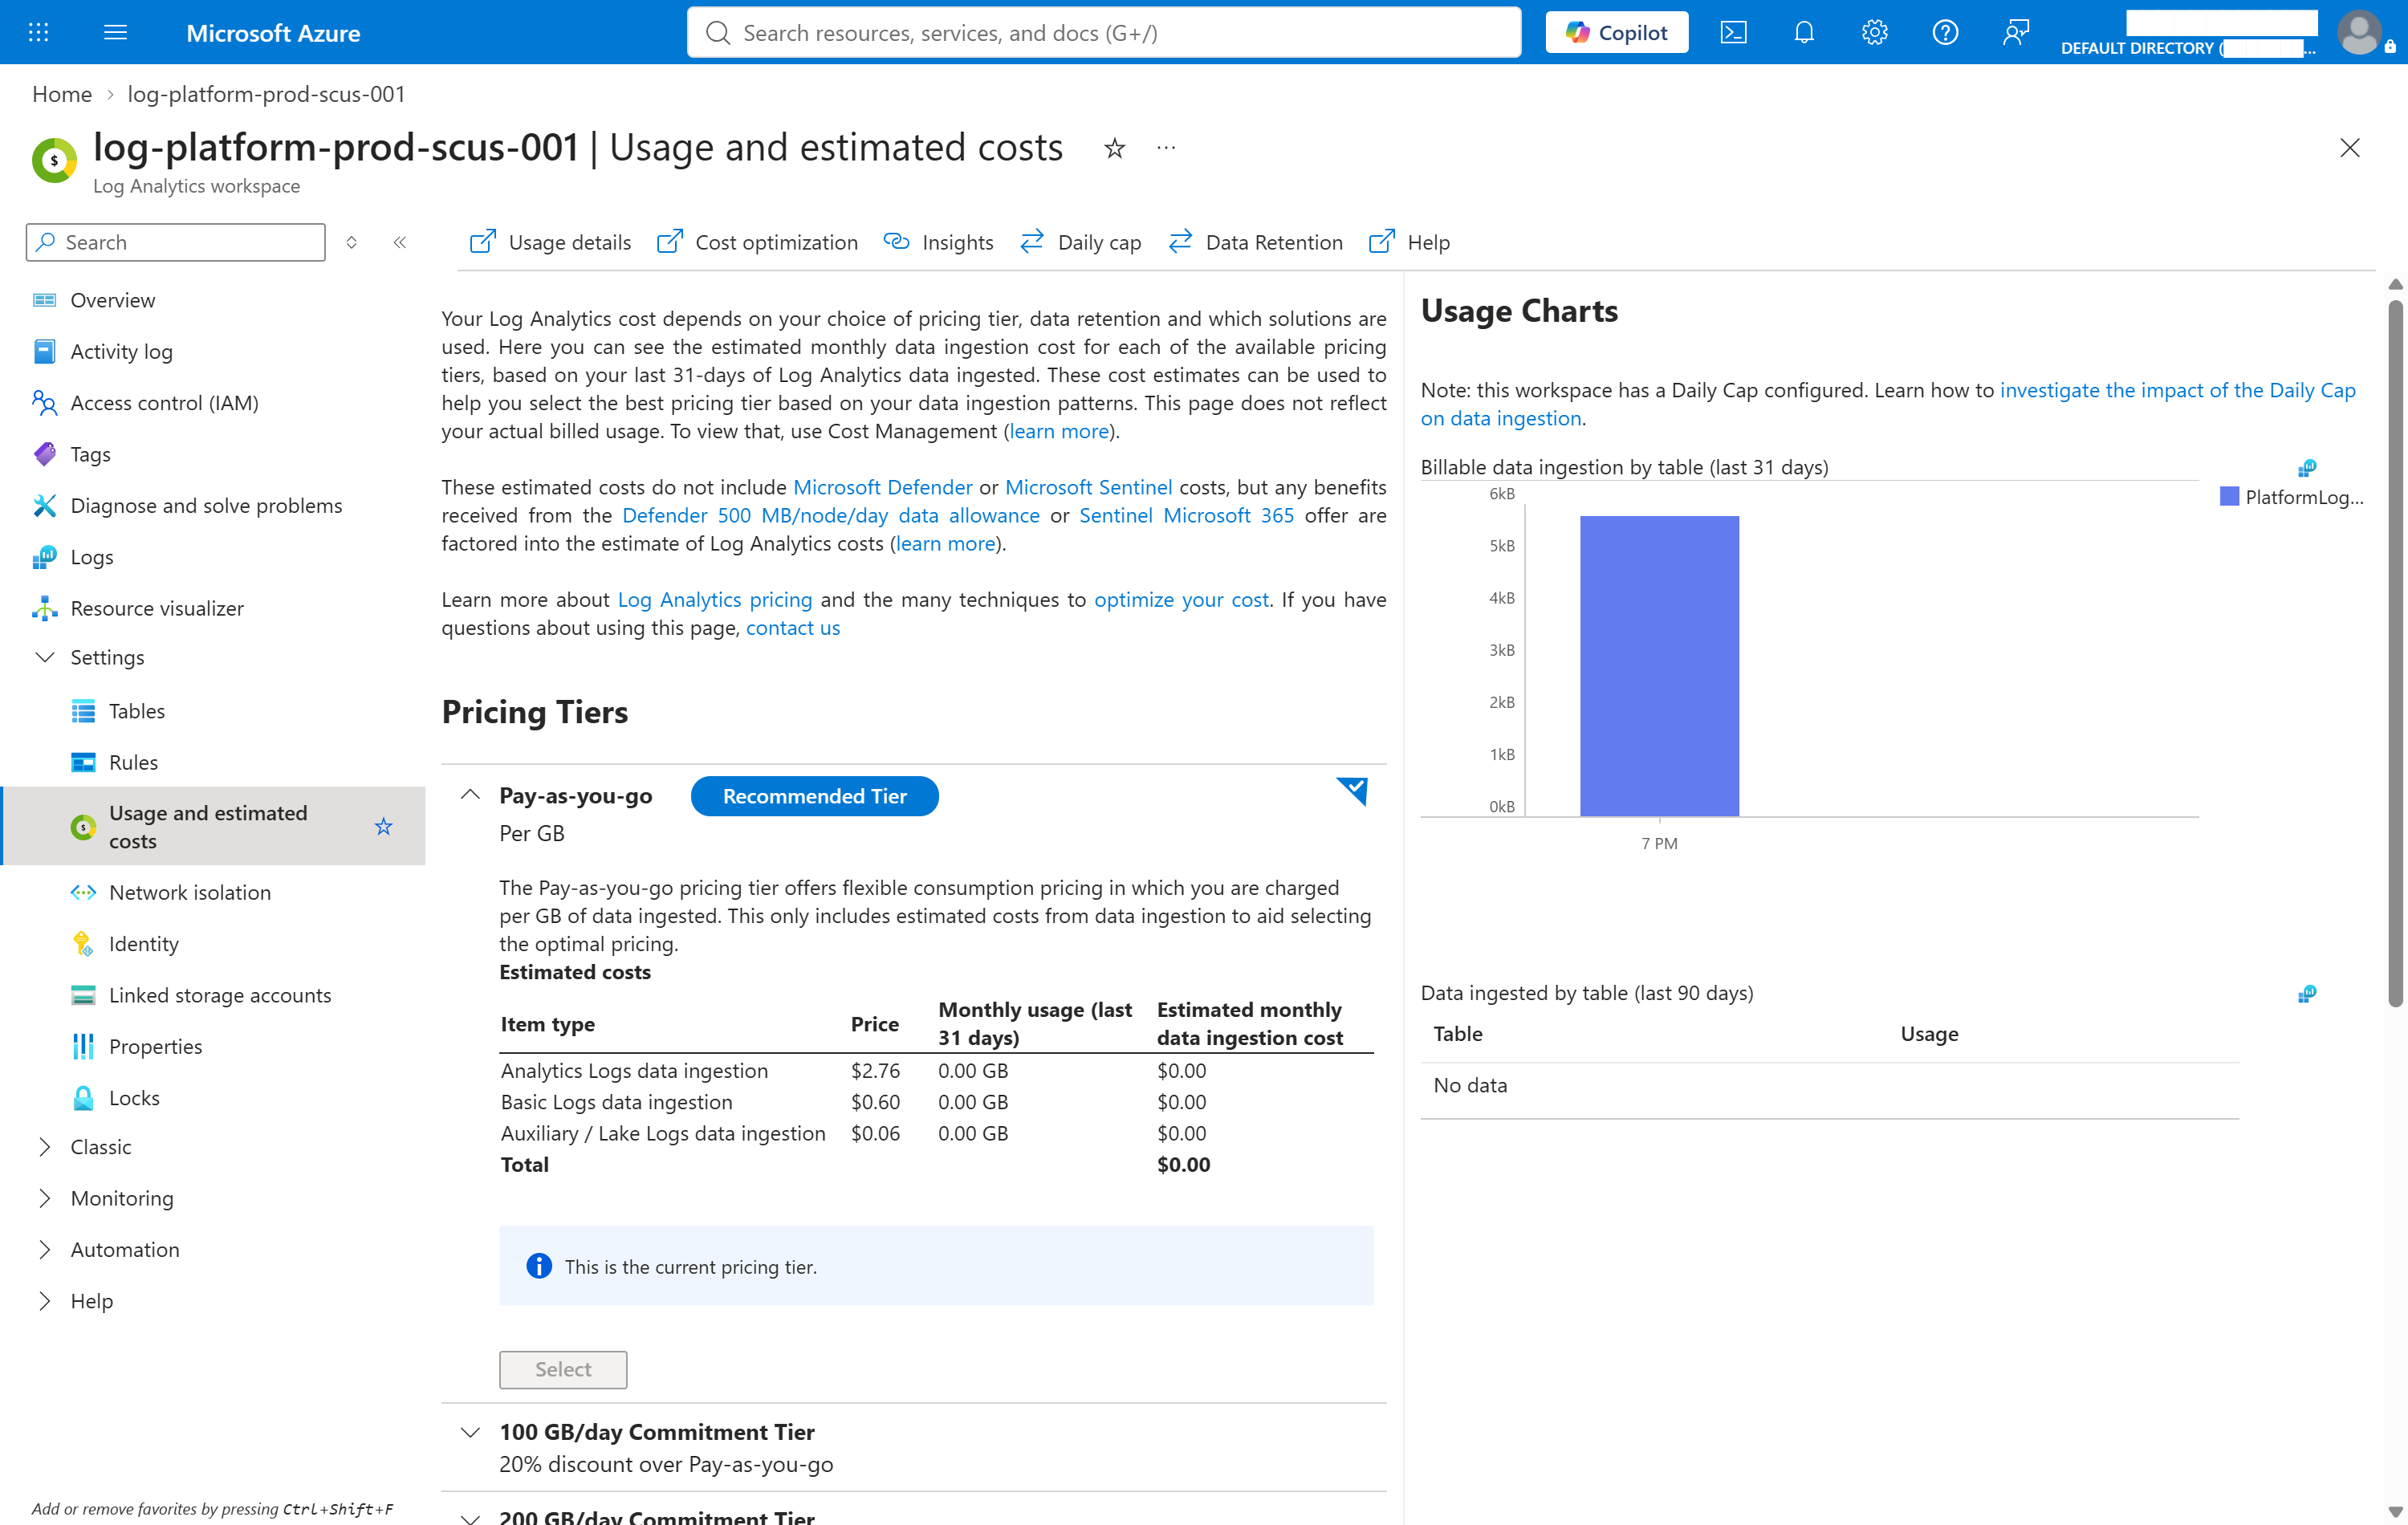2408x1525 pixels.
Task: Expand the Classic section
Action: click(45, 1146)
